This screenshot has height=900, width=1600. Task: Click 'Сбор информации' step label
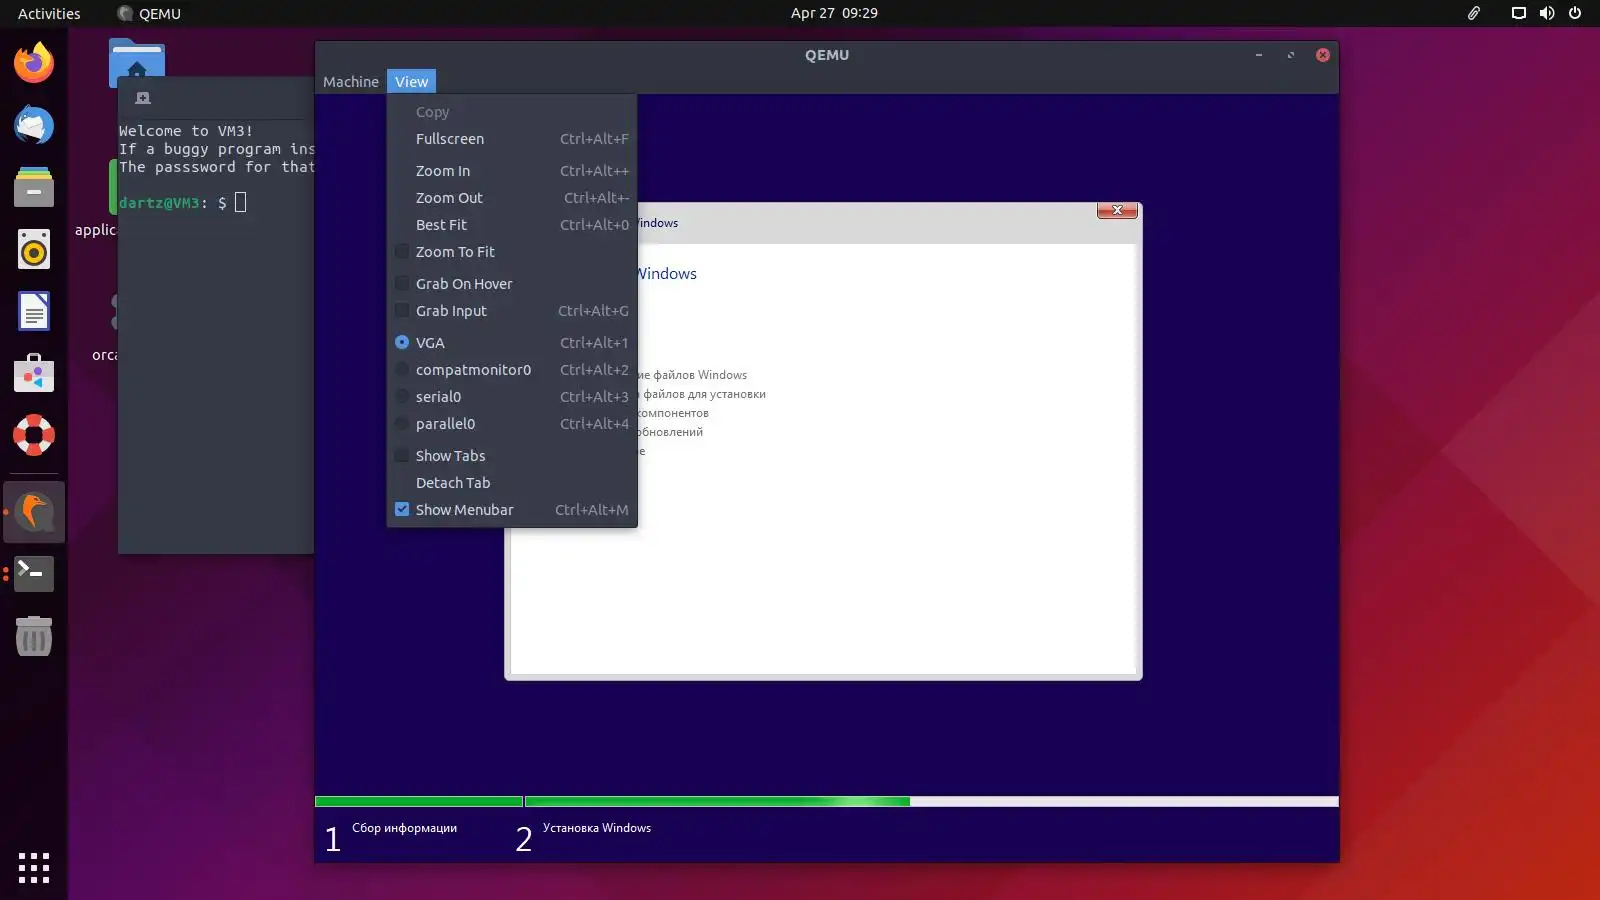[x=404, y=828]
